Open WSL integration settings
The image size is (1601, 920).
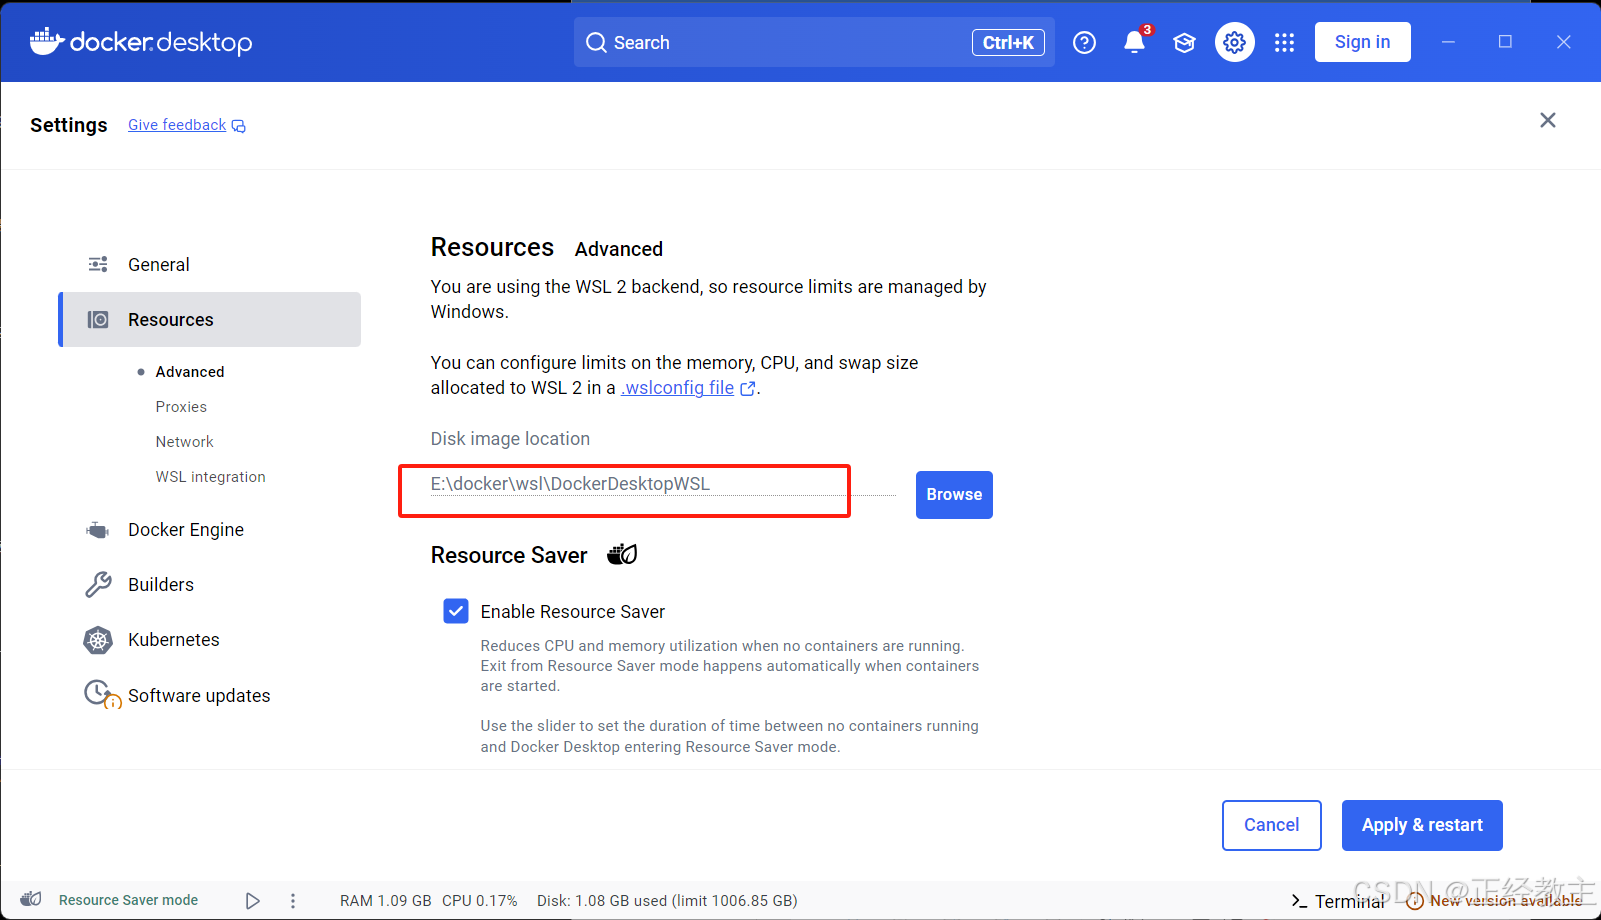click(210, 476)
